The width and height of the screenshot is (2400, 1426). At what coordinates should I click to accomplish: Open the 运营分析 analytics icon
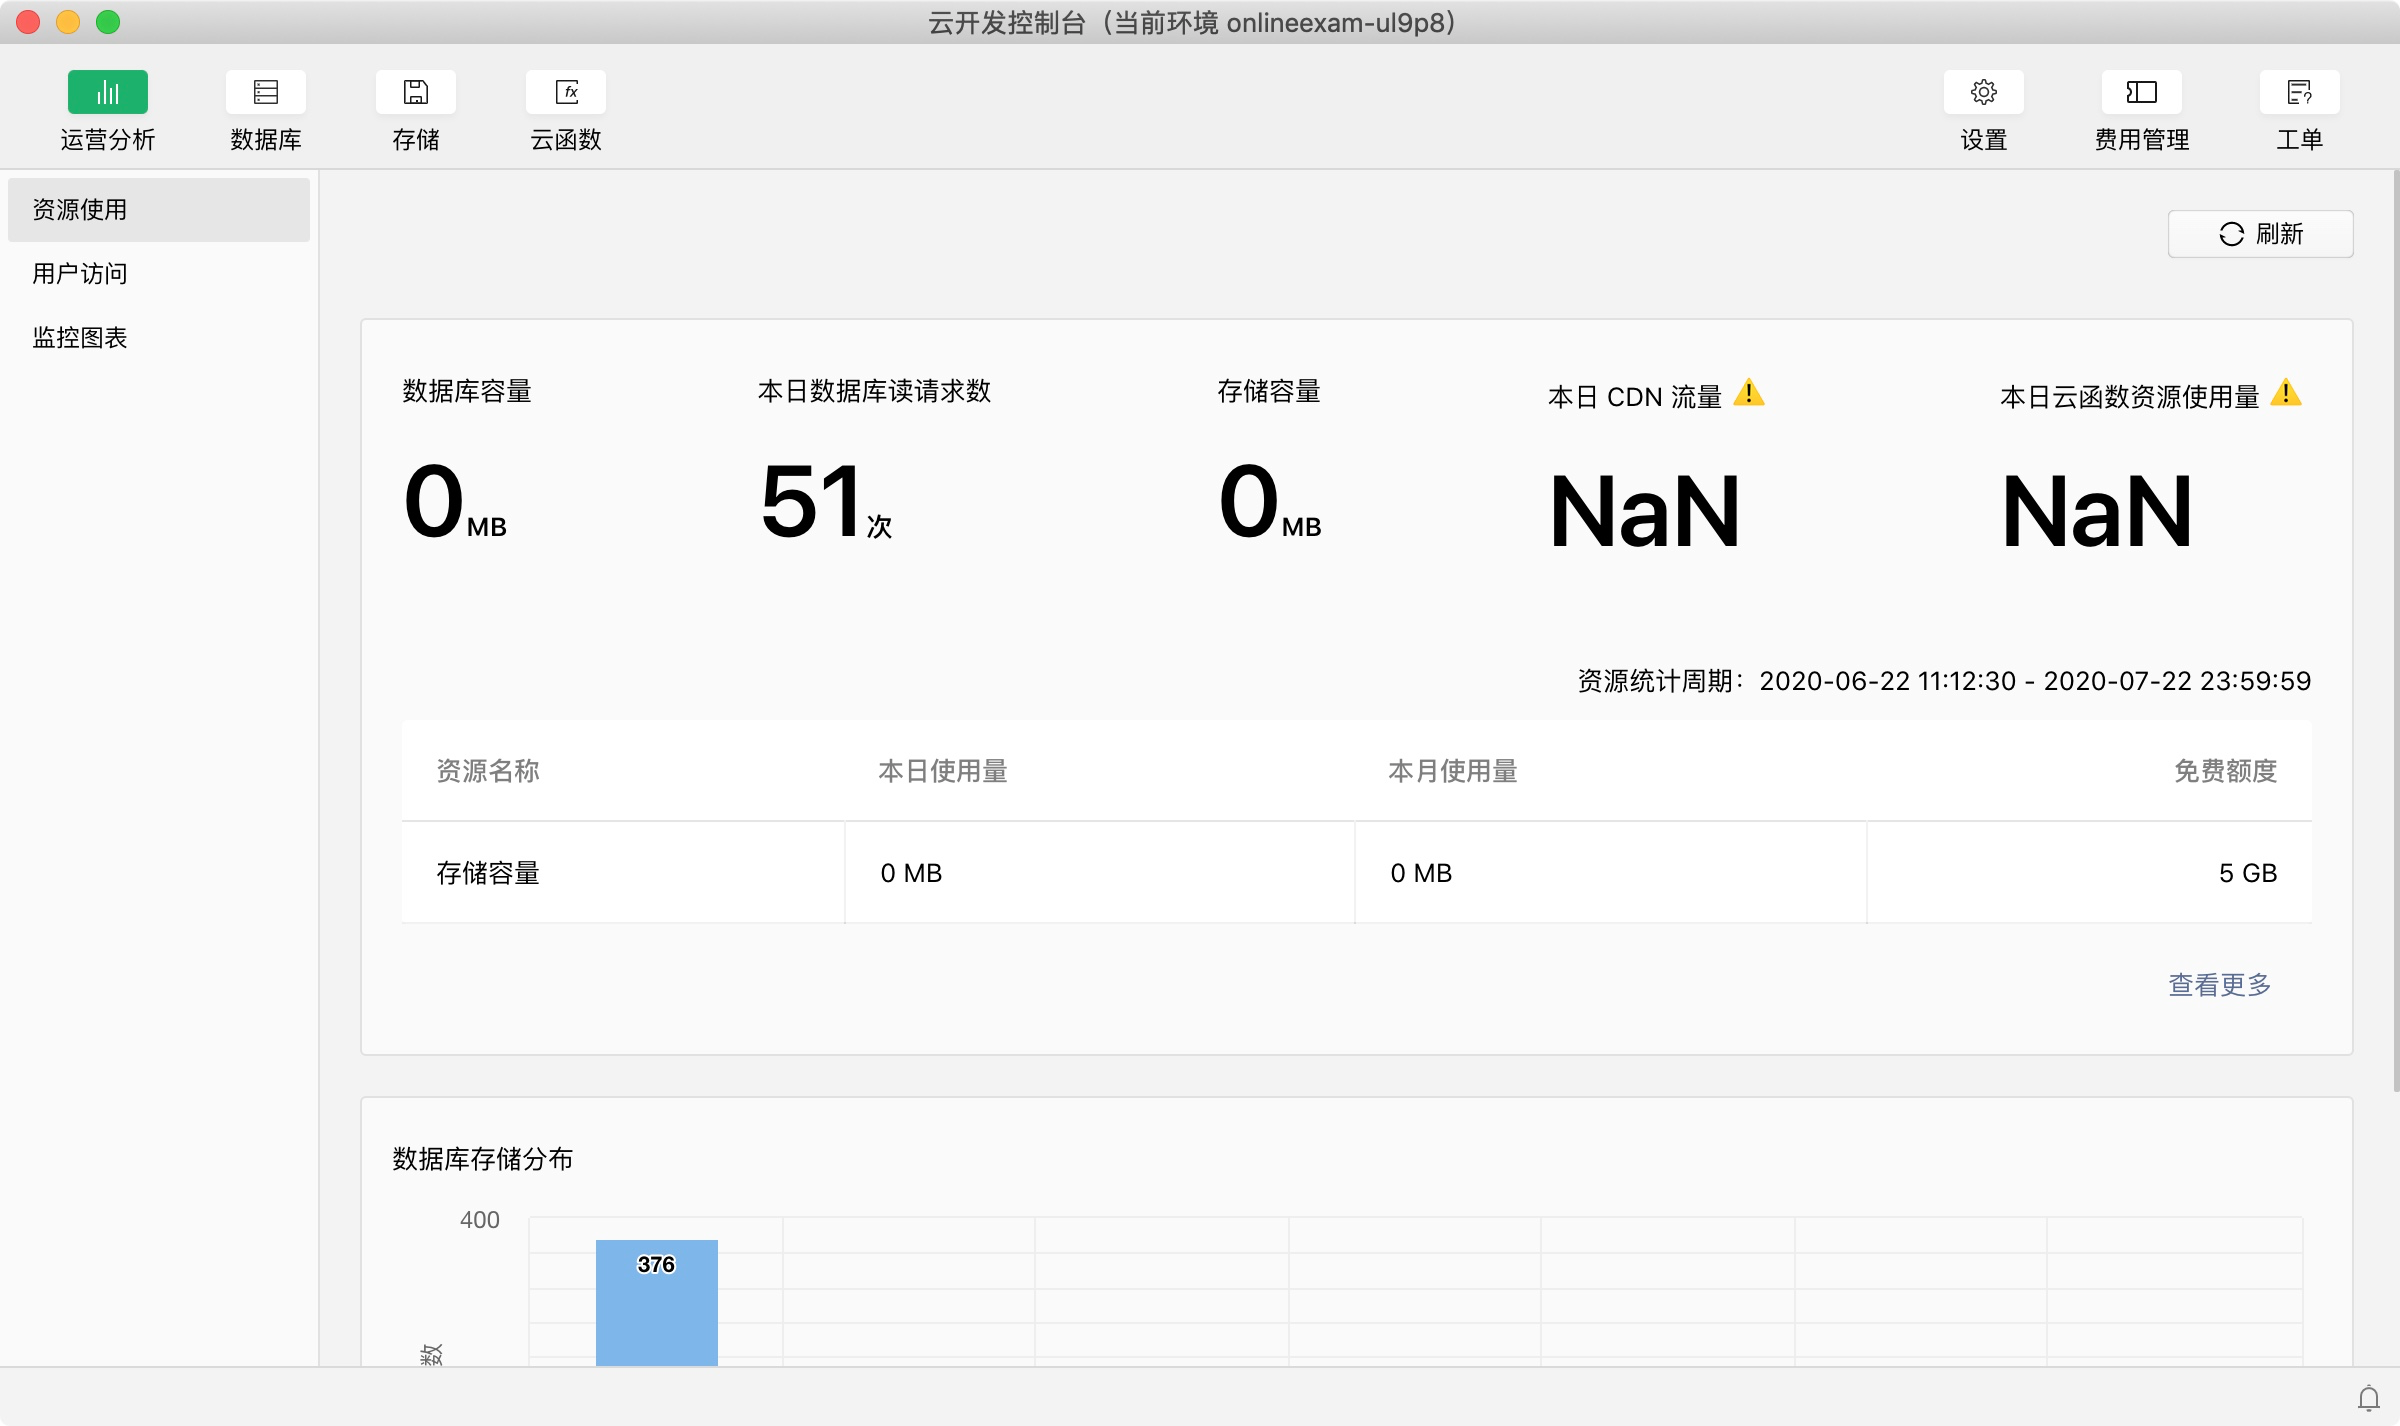click(108, 92)
